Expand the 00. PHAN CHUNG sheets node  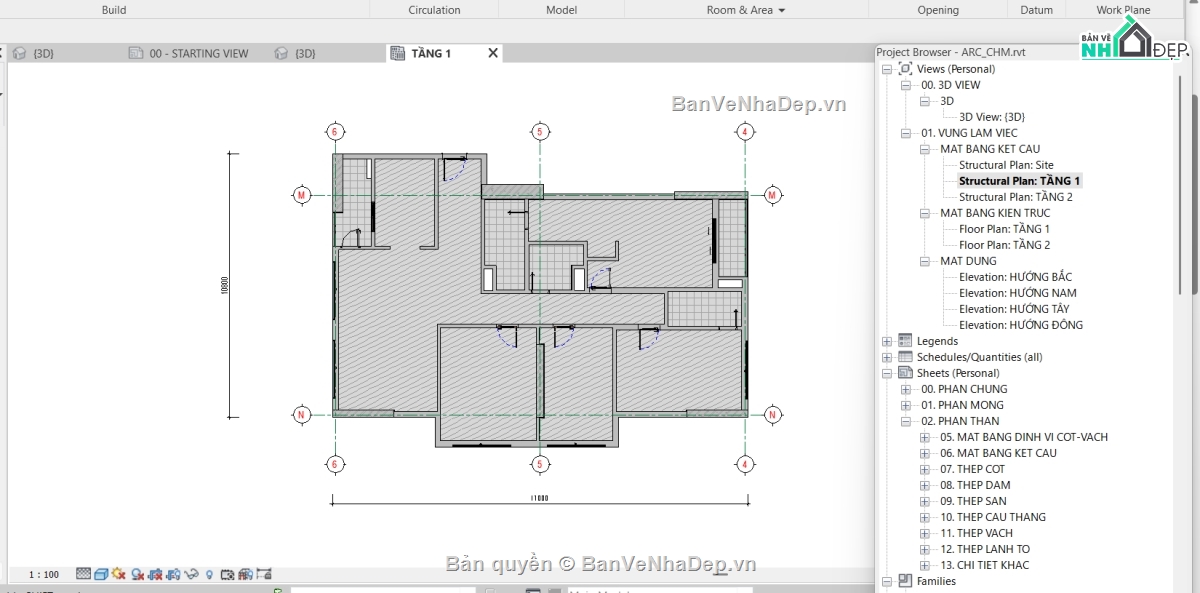point(906,389)
